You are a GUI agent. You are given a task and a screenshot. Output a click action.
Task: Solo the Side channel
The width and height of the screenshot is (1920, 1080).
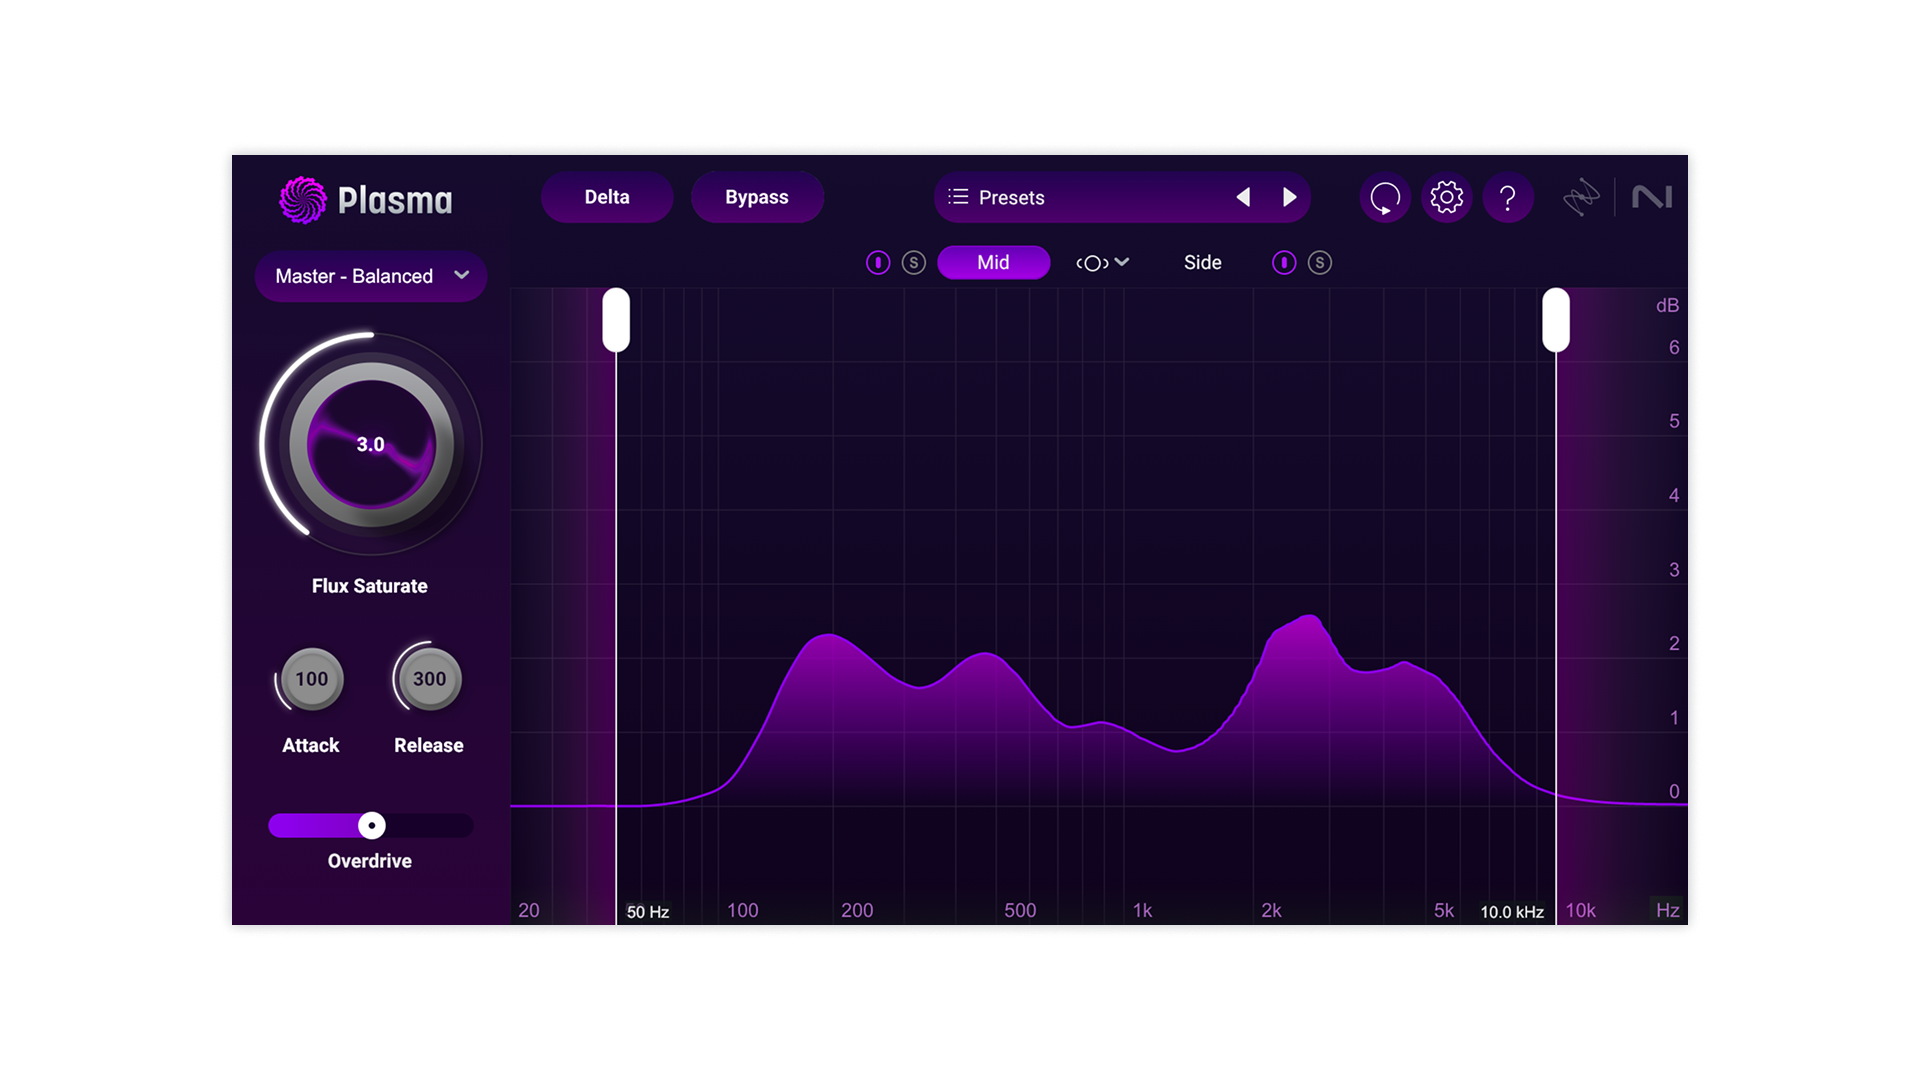tap(1320, 263)
